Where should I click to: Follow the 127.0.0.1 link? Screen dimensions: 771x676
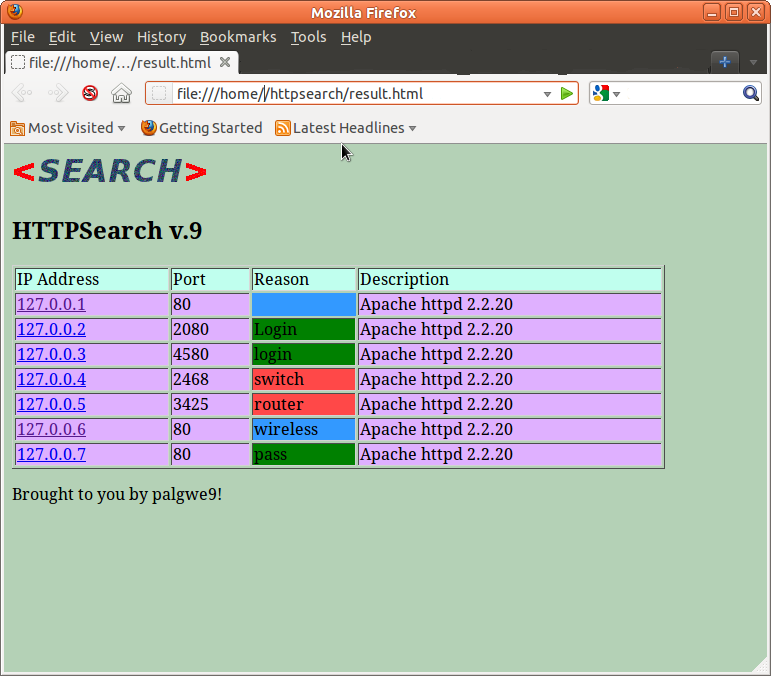[51, 304]
